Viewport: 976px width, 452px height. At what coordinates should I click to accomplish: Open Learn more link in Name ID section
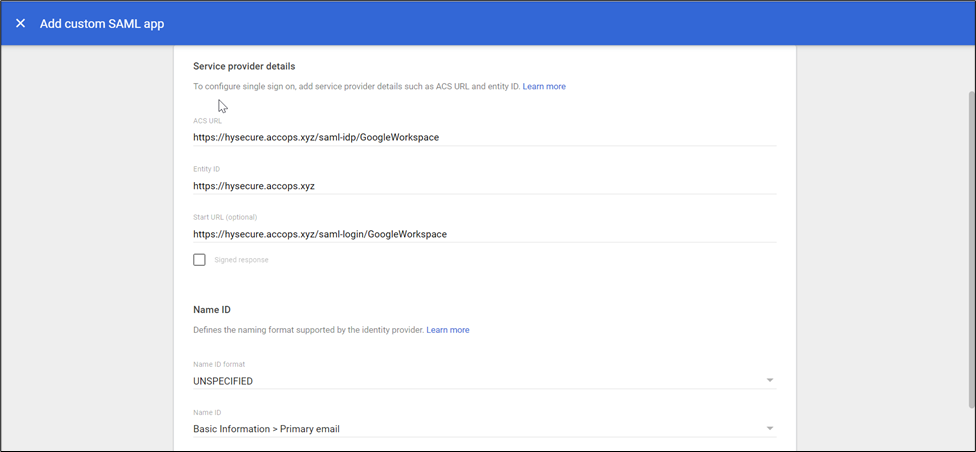447,330
